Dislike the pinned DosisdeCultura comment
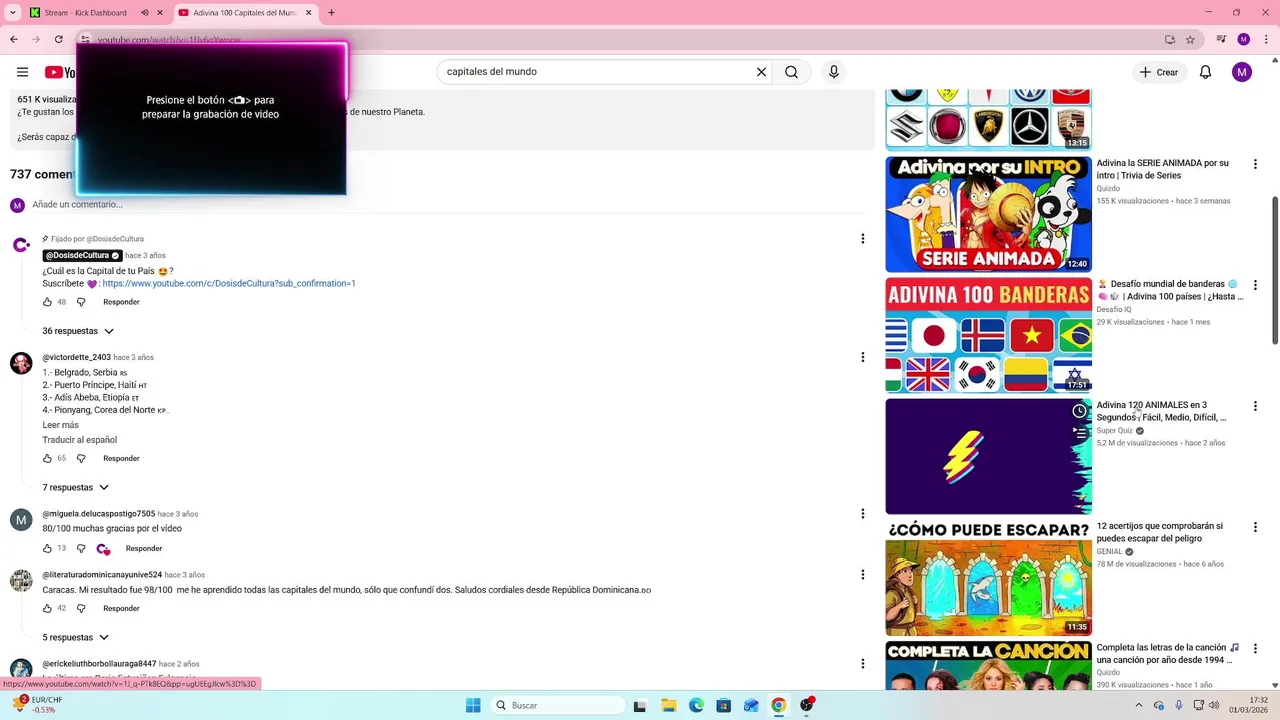The height and width of the screenshot is (720, 1280). 81,302
